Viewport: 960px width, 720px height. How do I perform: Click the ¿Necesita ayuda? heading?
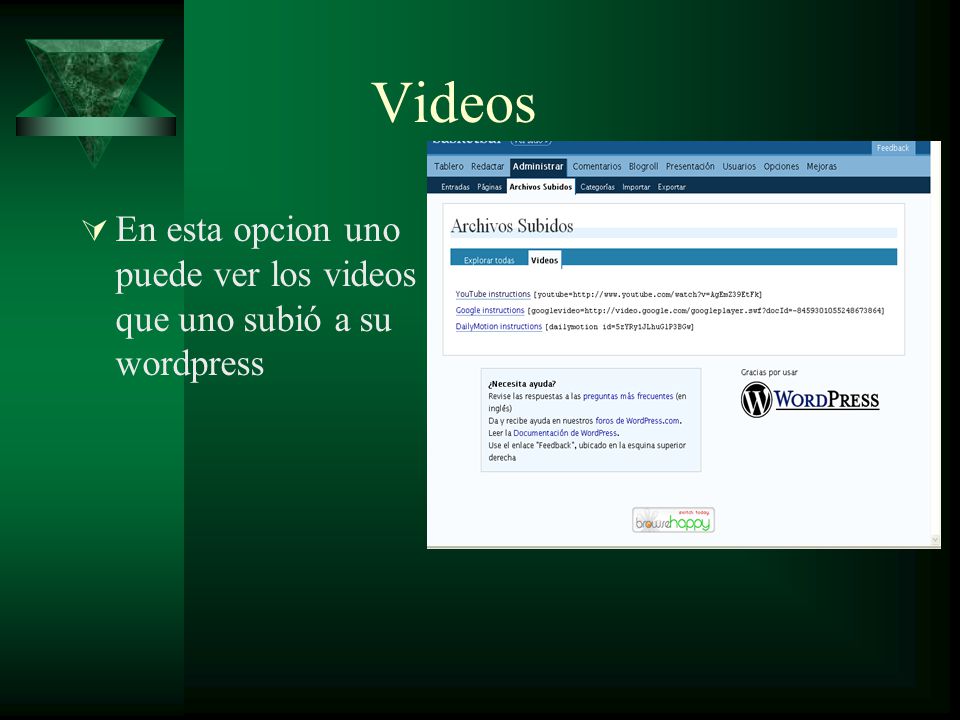pyautogui.click(x=522, y=384)
